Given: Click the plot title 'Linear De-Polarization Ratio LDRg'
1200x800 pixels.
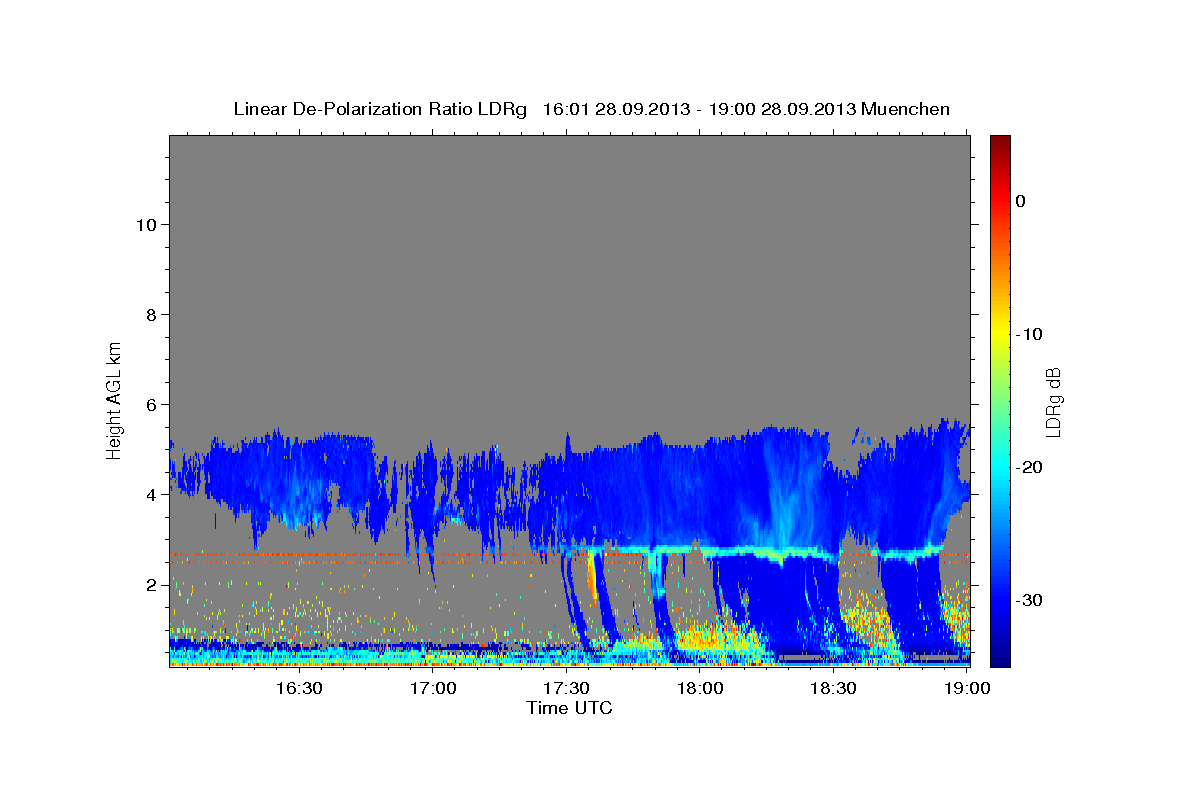Looking at the screenshot, I should [379, 109].
